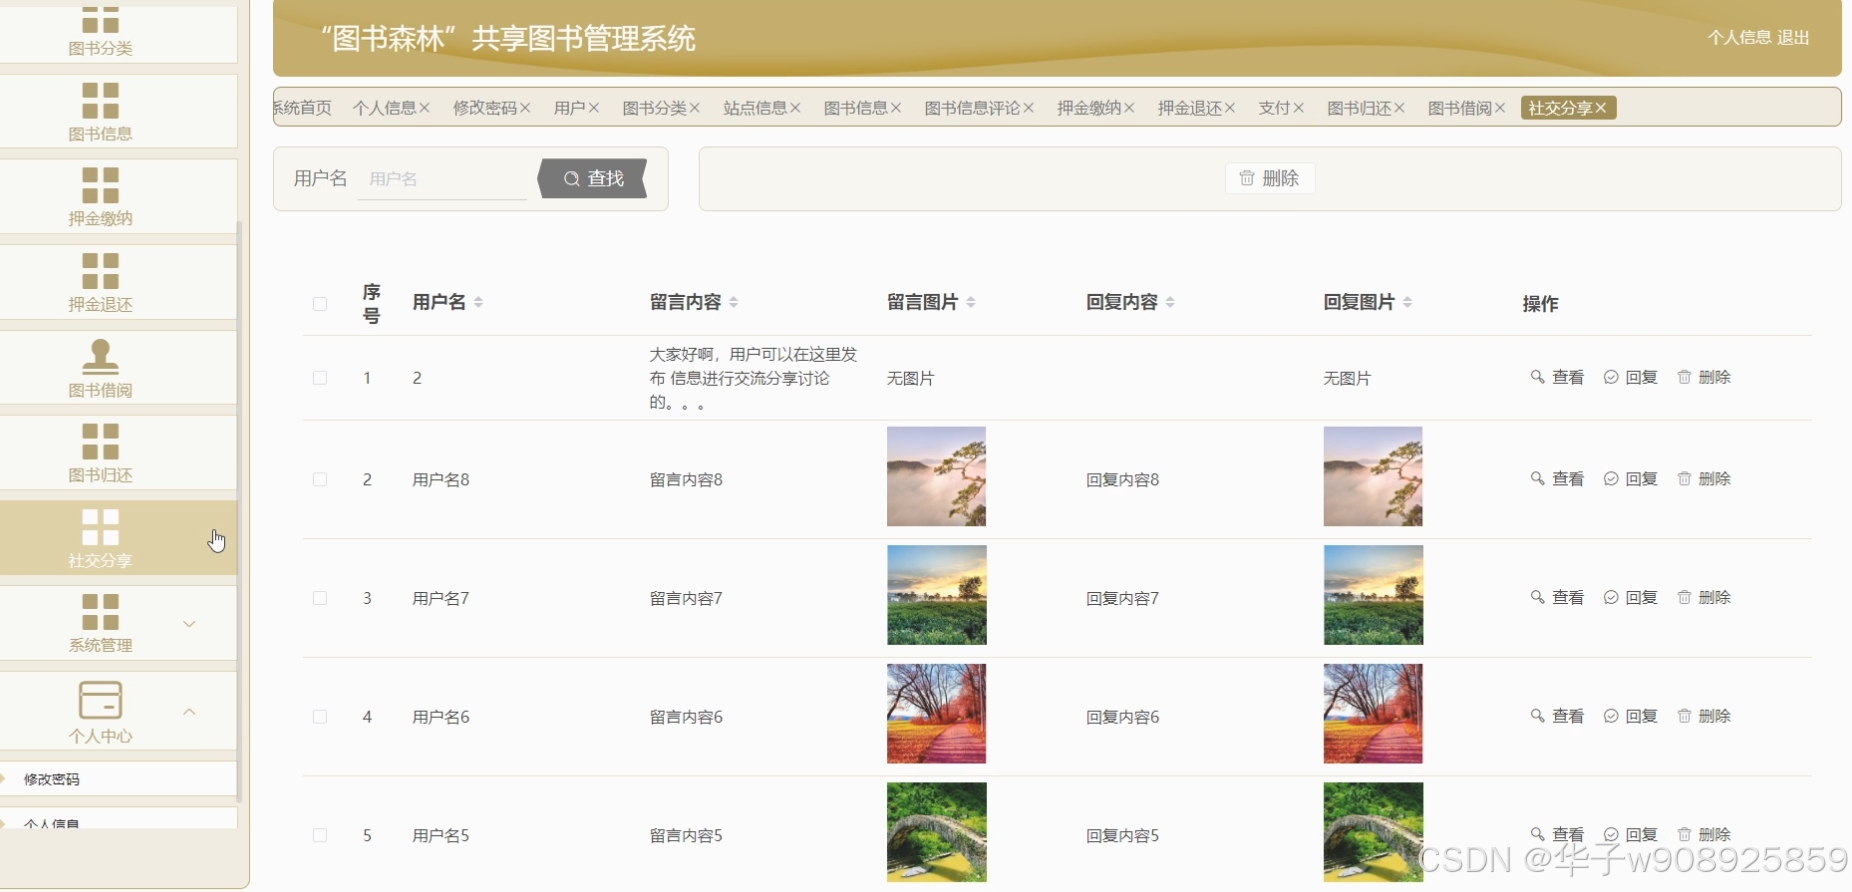Screen dimensions: 1852x892
Task: Click 退出 link in the header
Action: tap(1793, 38)
